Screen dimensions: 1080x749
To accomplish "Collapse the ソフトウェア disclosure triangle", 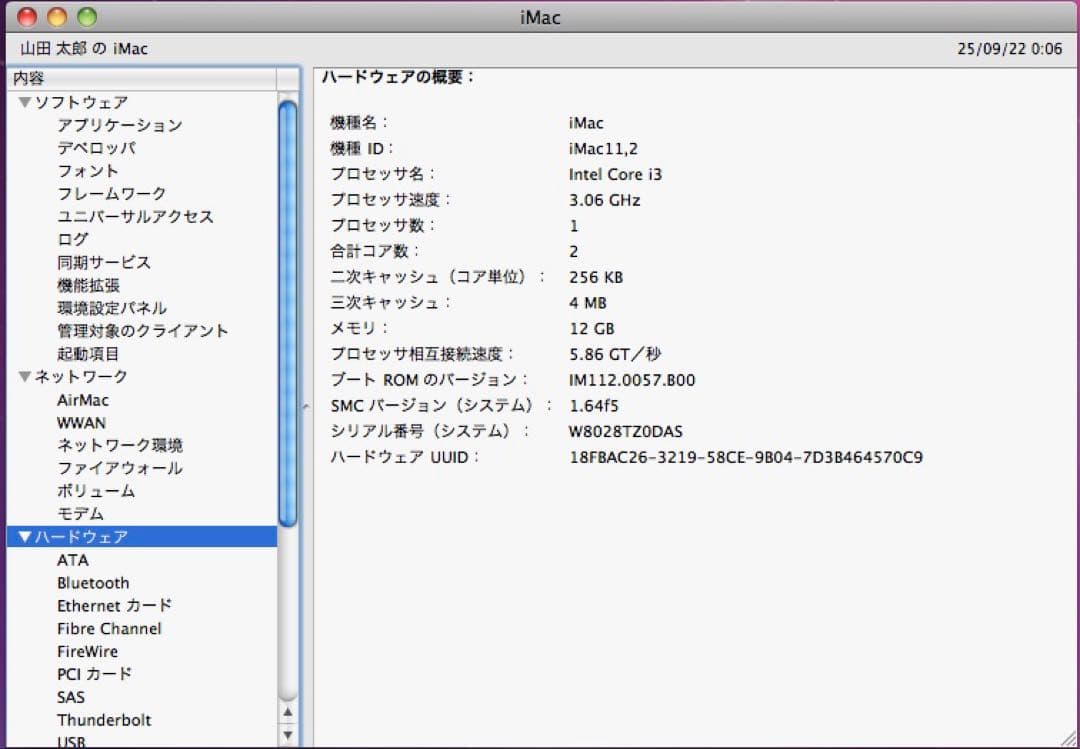I will click(23, 102).
